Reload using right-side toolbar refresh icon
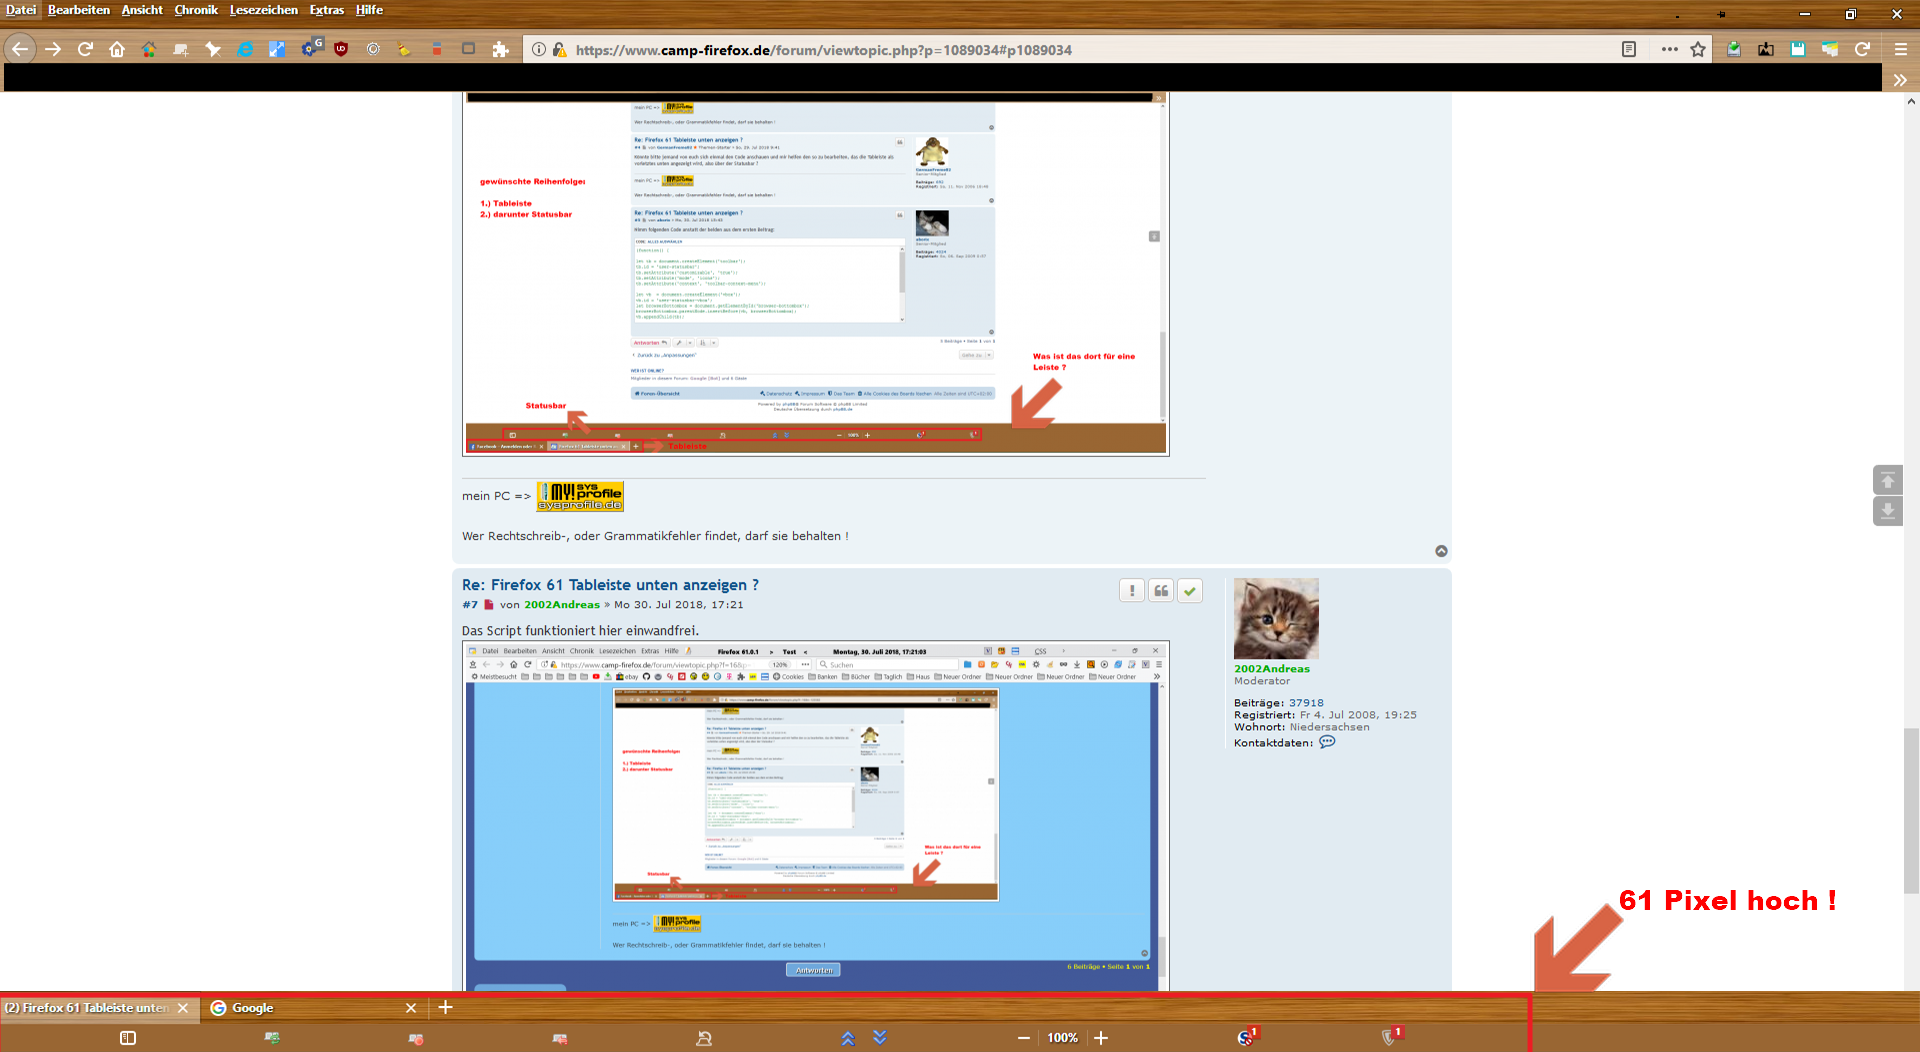Image resolution: width=1920 pixels, height=1052 pixels. pyautogui.click(x=1862, y=49)
